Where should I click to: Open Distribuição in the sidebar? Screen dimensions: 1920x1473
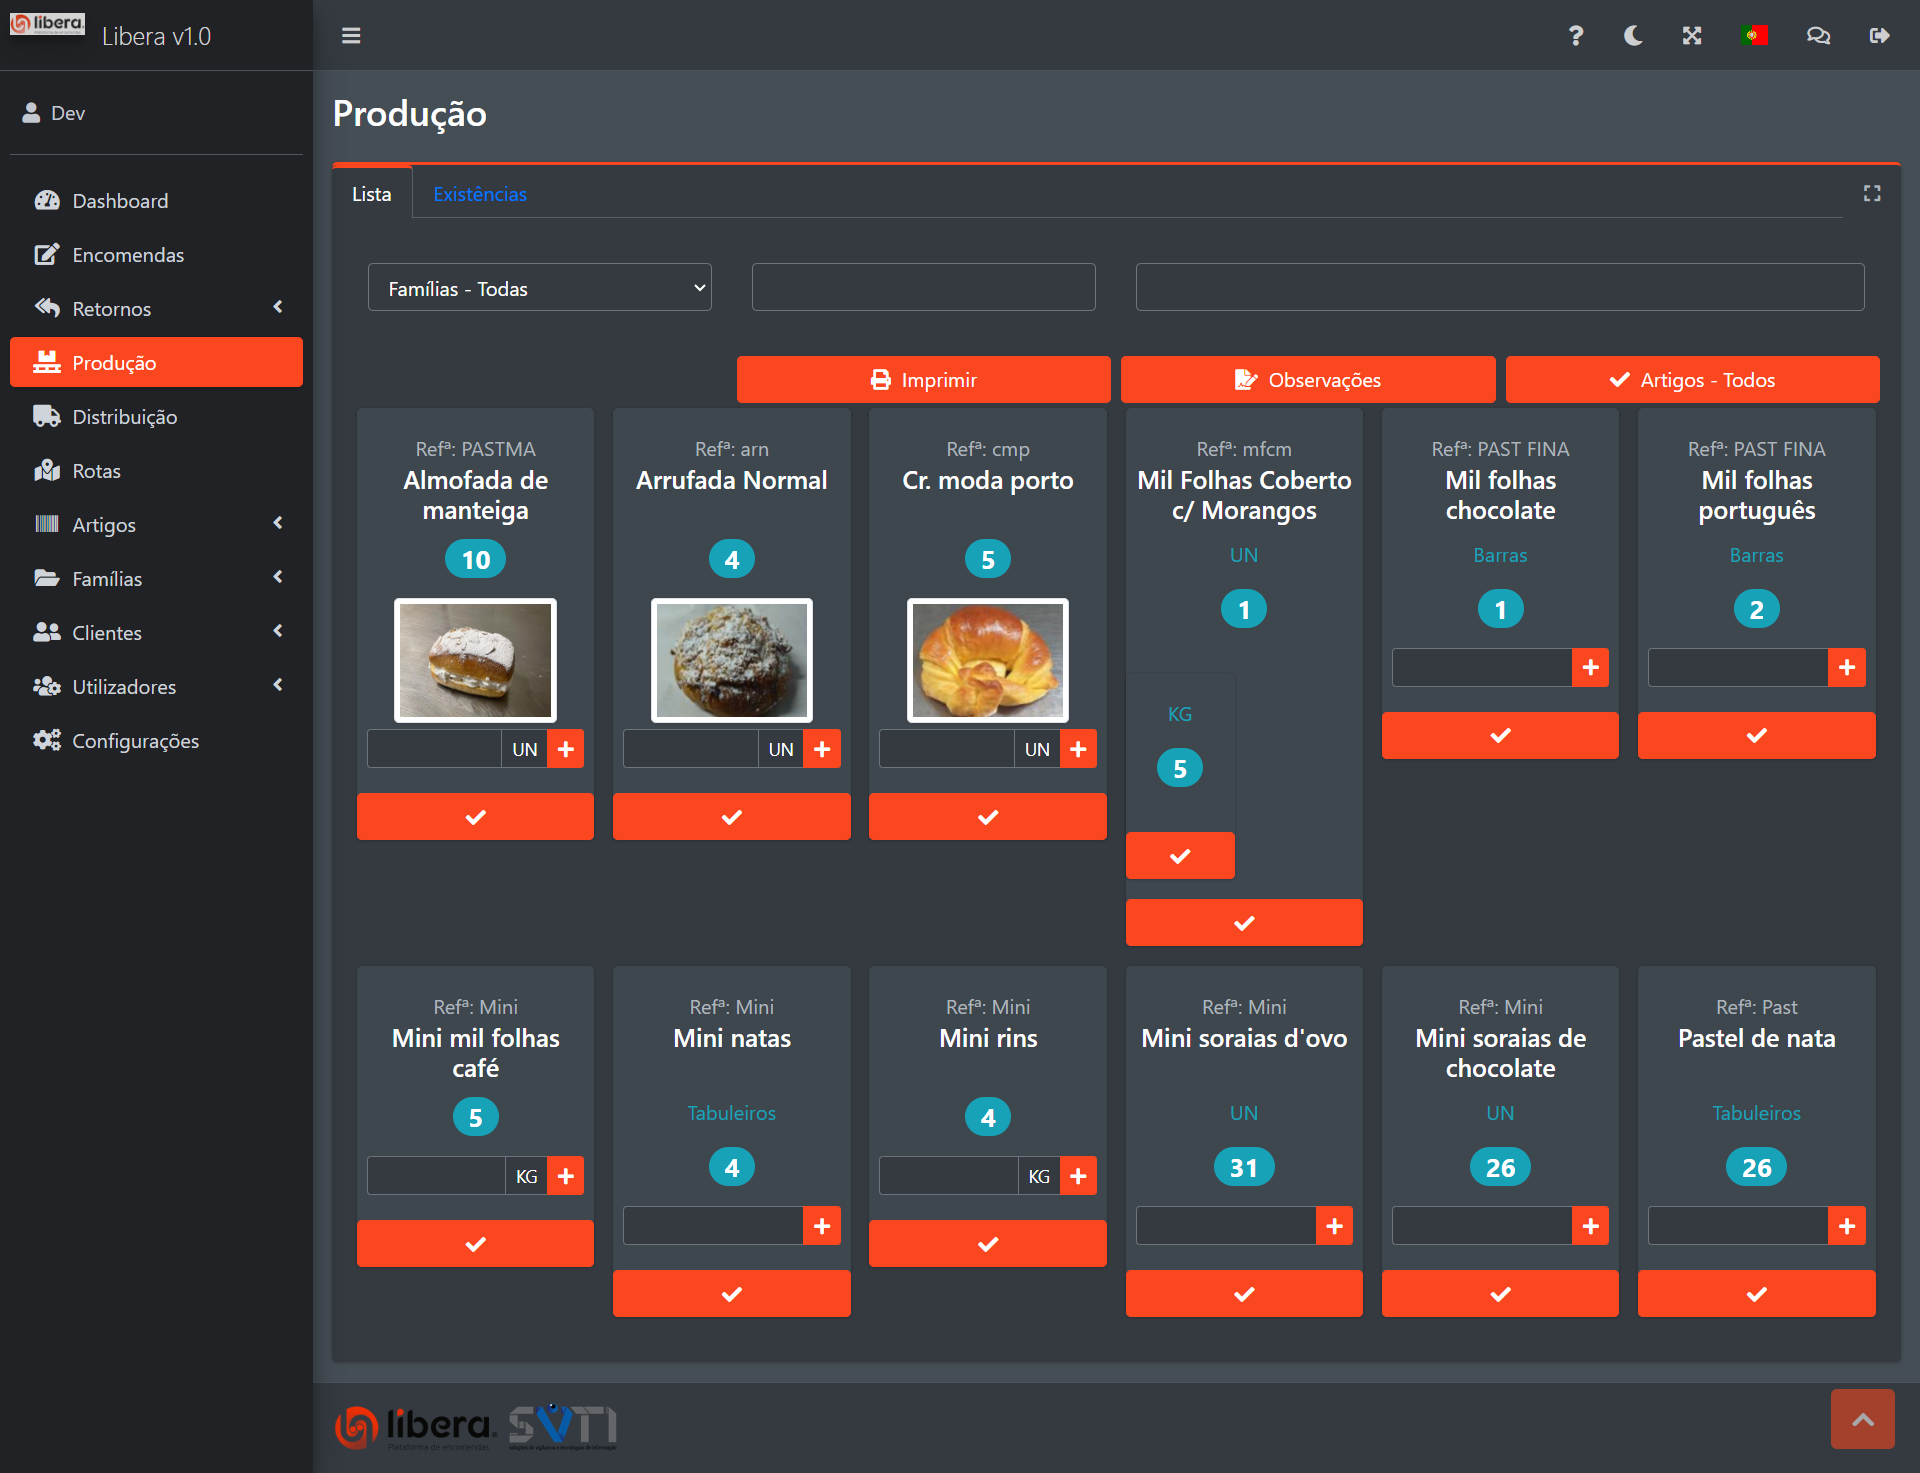(x=124, y=417)
